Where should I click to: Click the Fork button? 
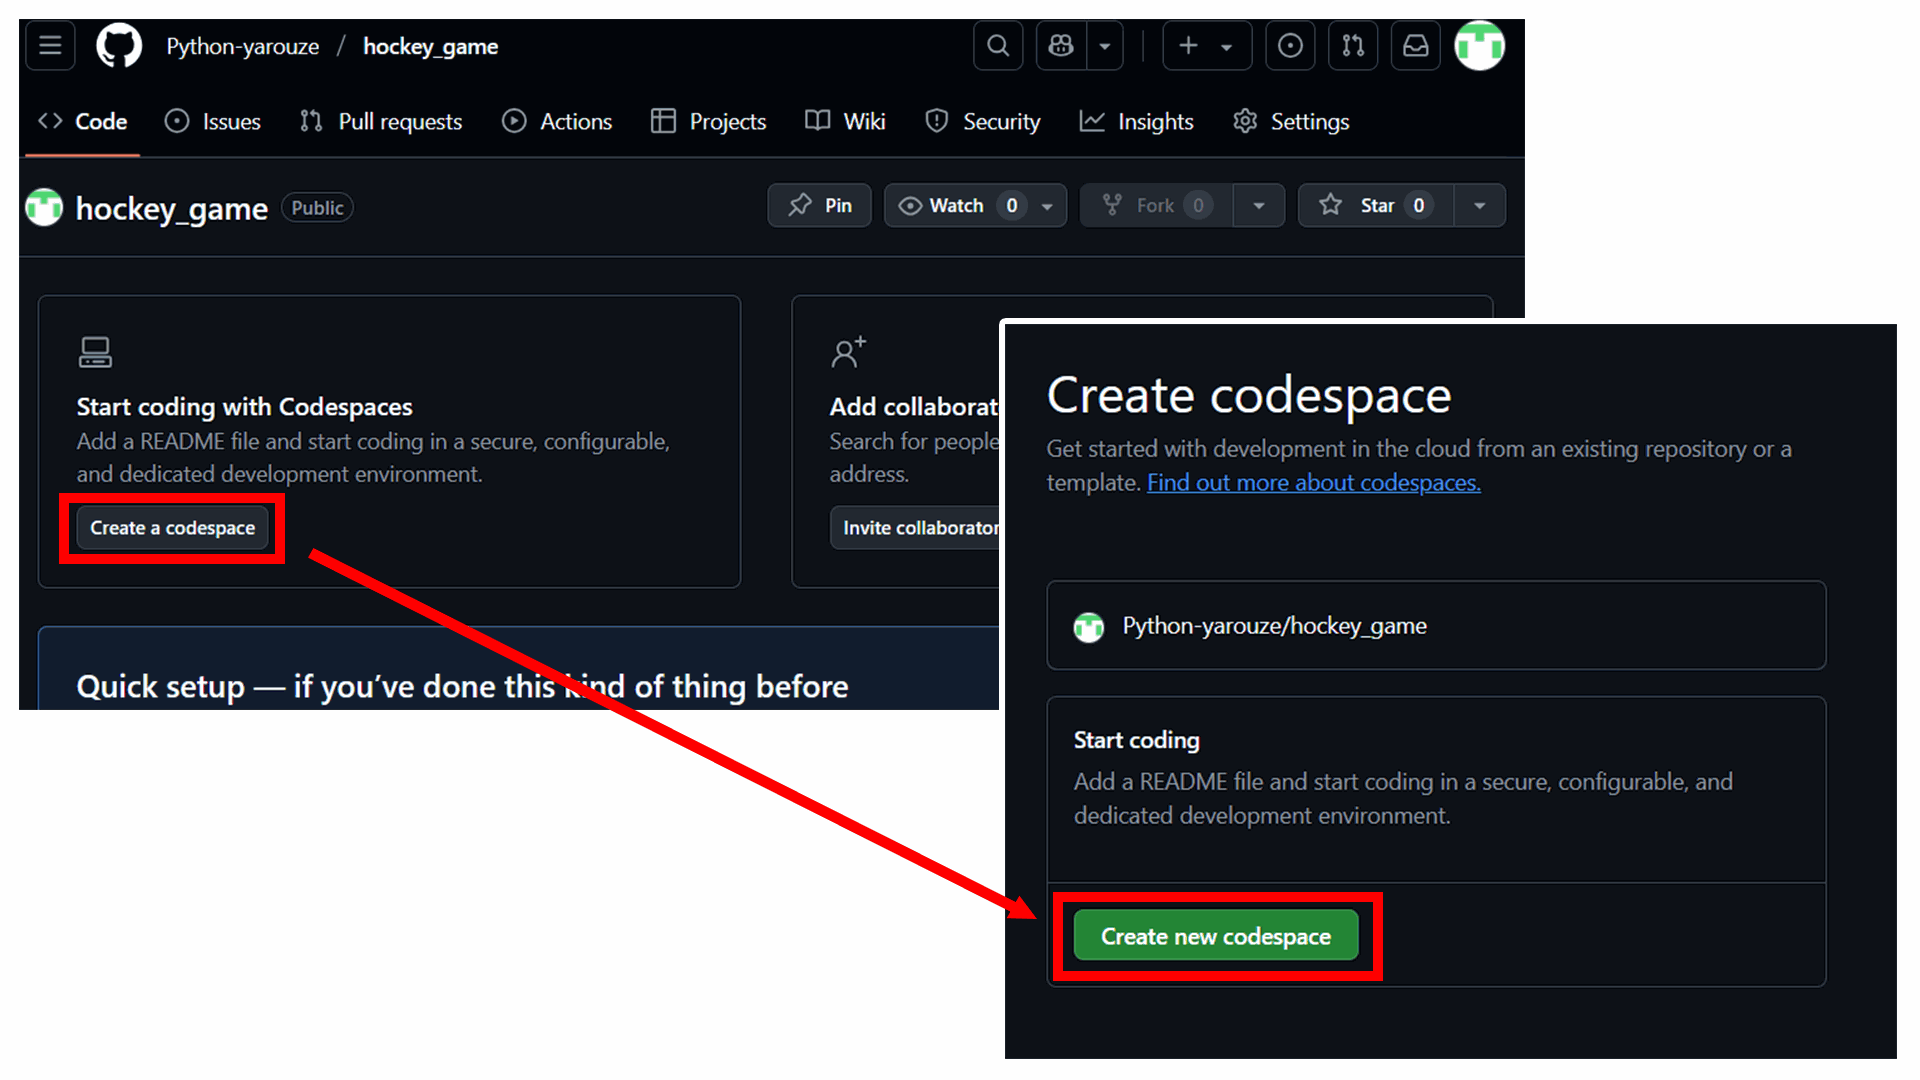click(x=1156, y=205)
